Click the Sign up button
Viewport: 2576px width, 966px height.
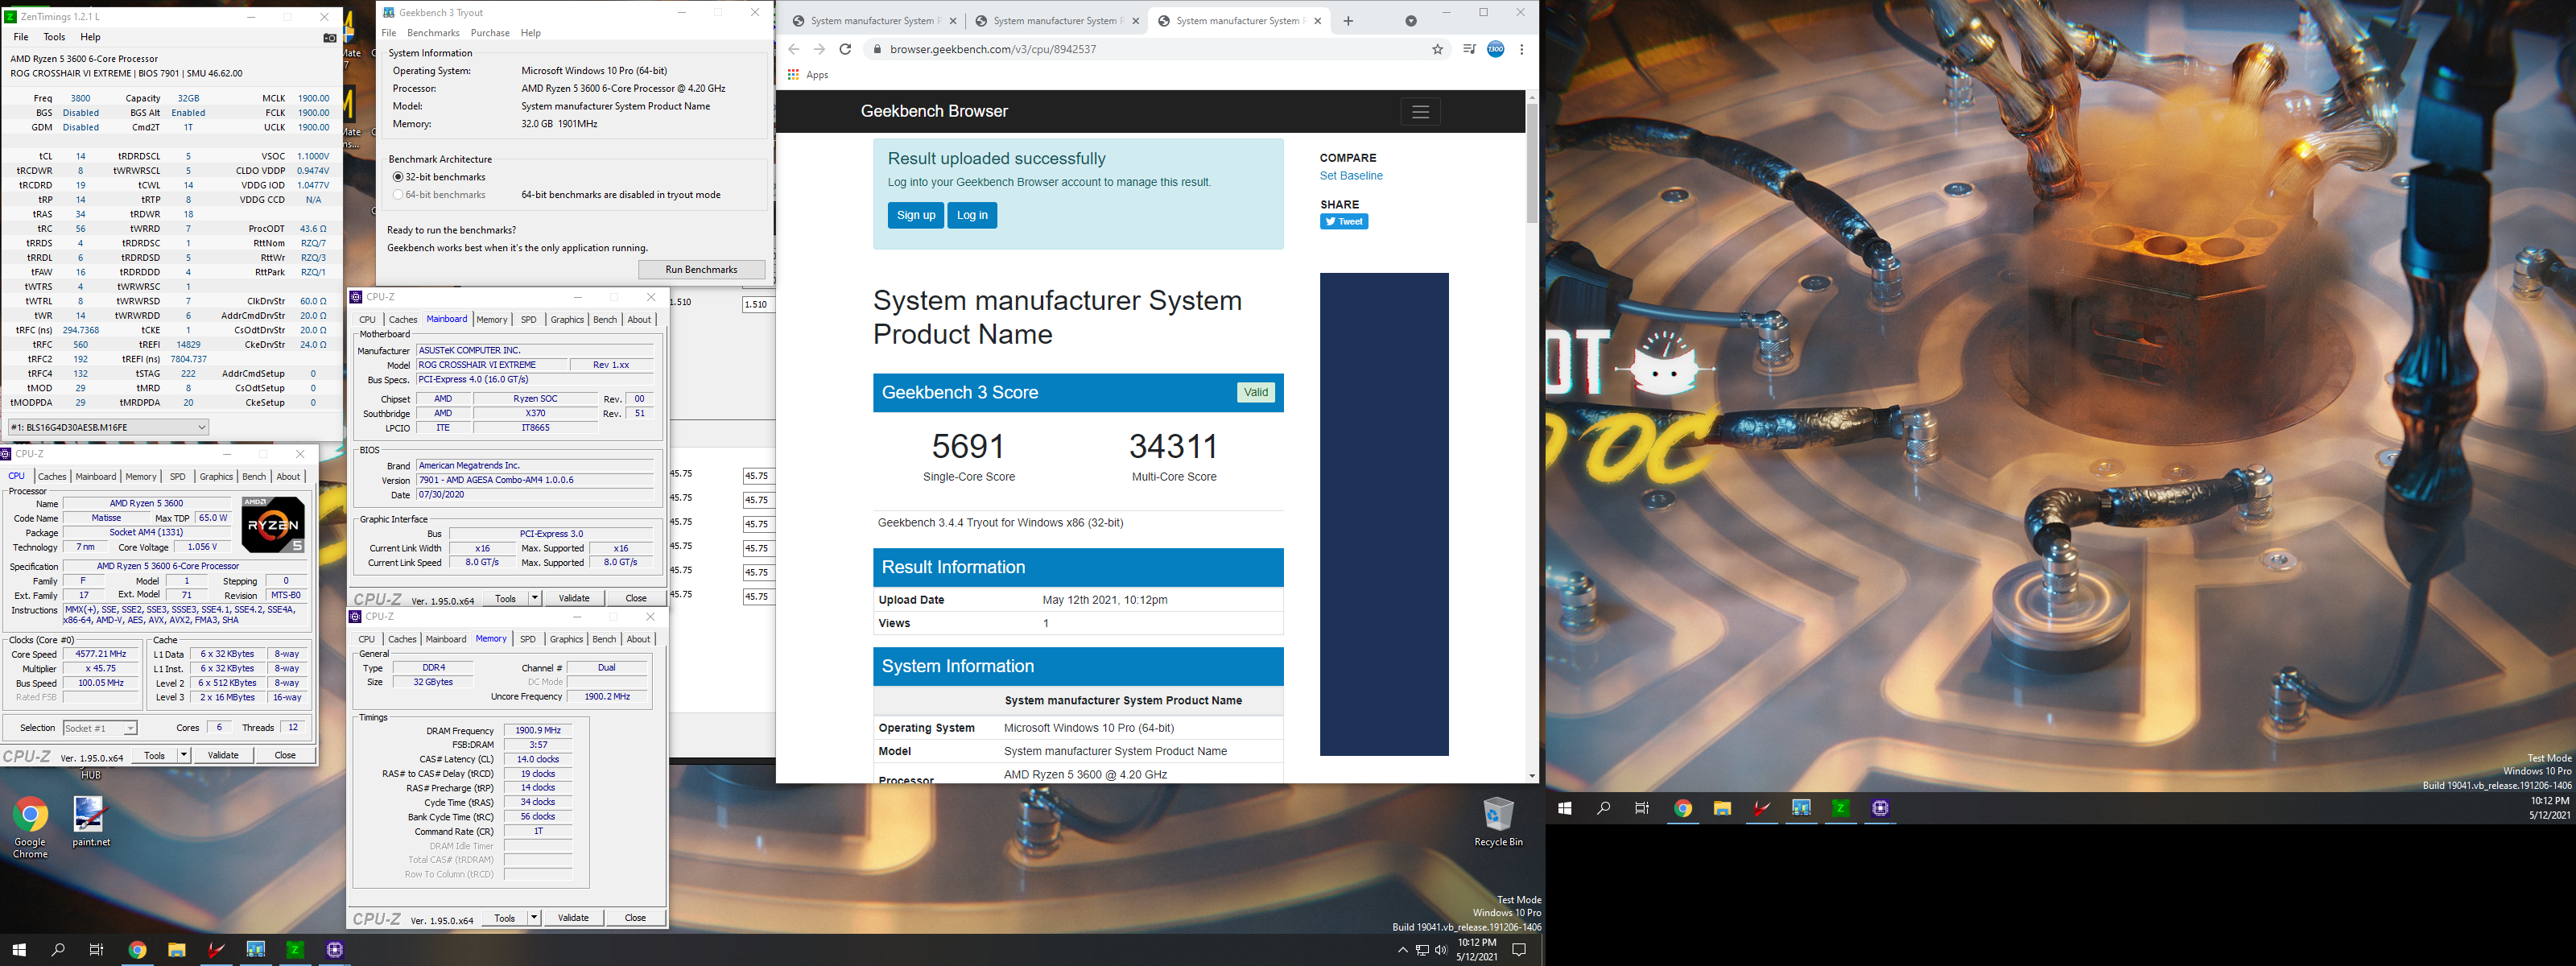pos(915,215)
